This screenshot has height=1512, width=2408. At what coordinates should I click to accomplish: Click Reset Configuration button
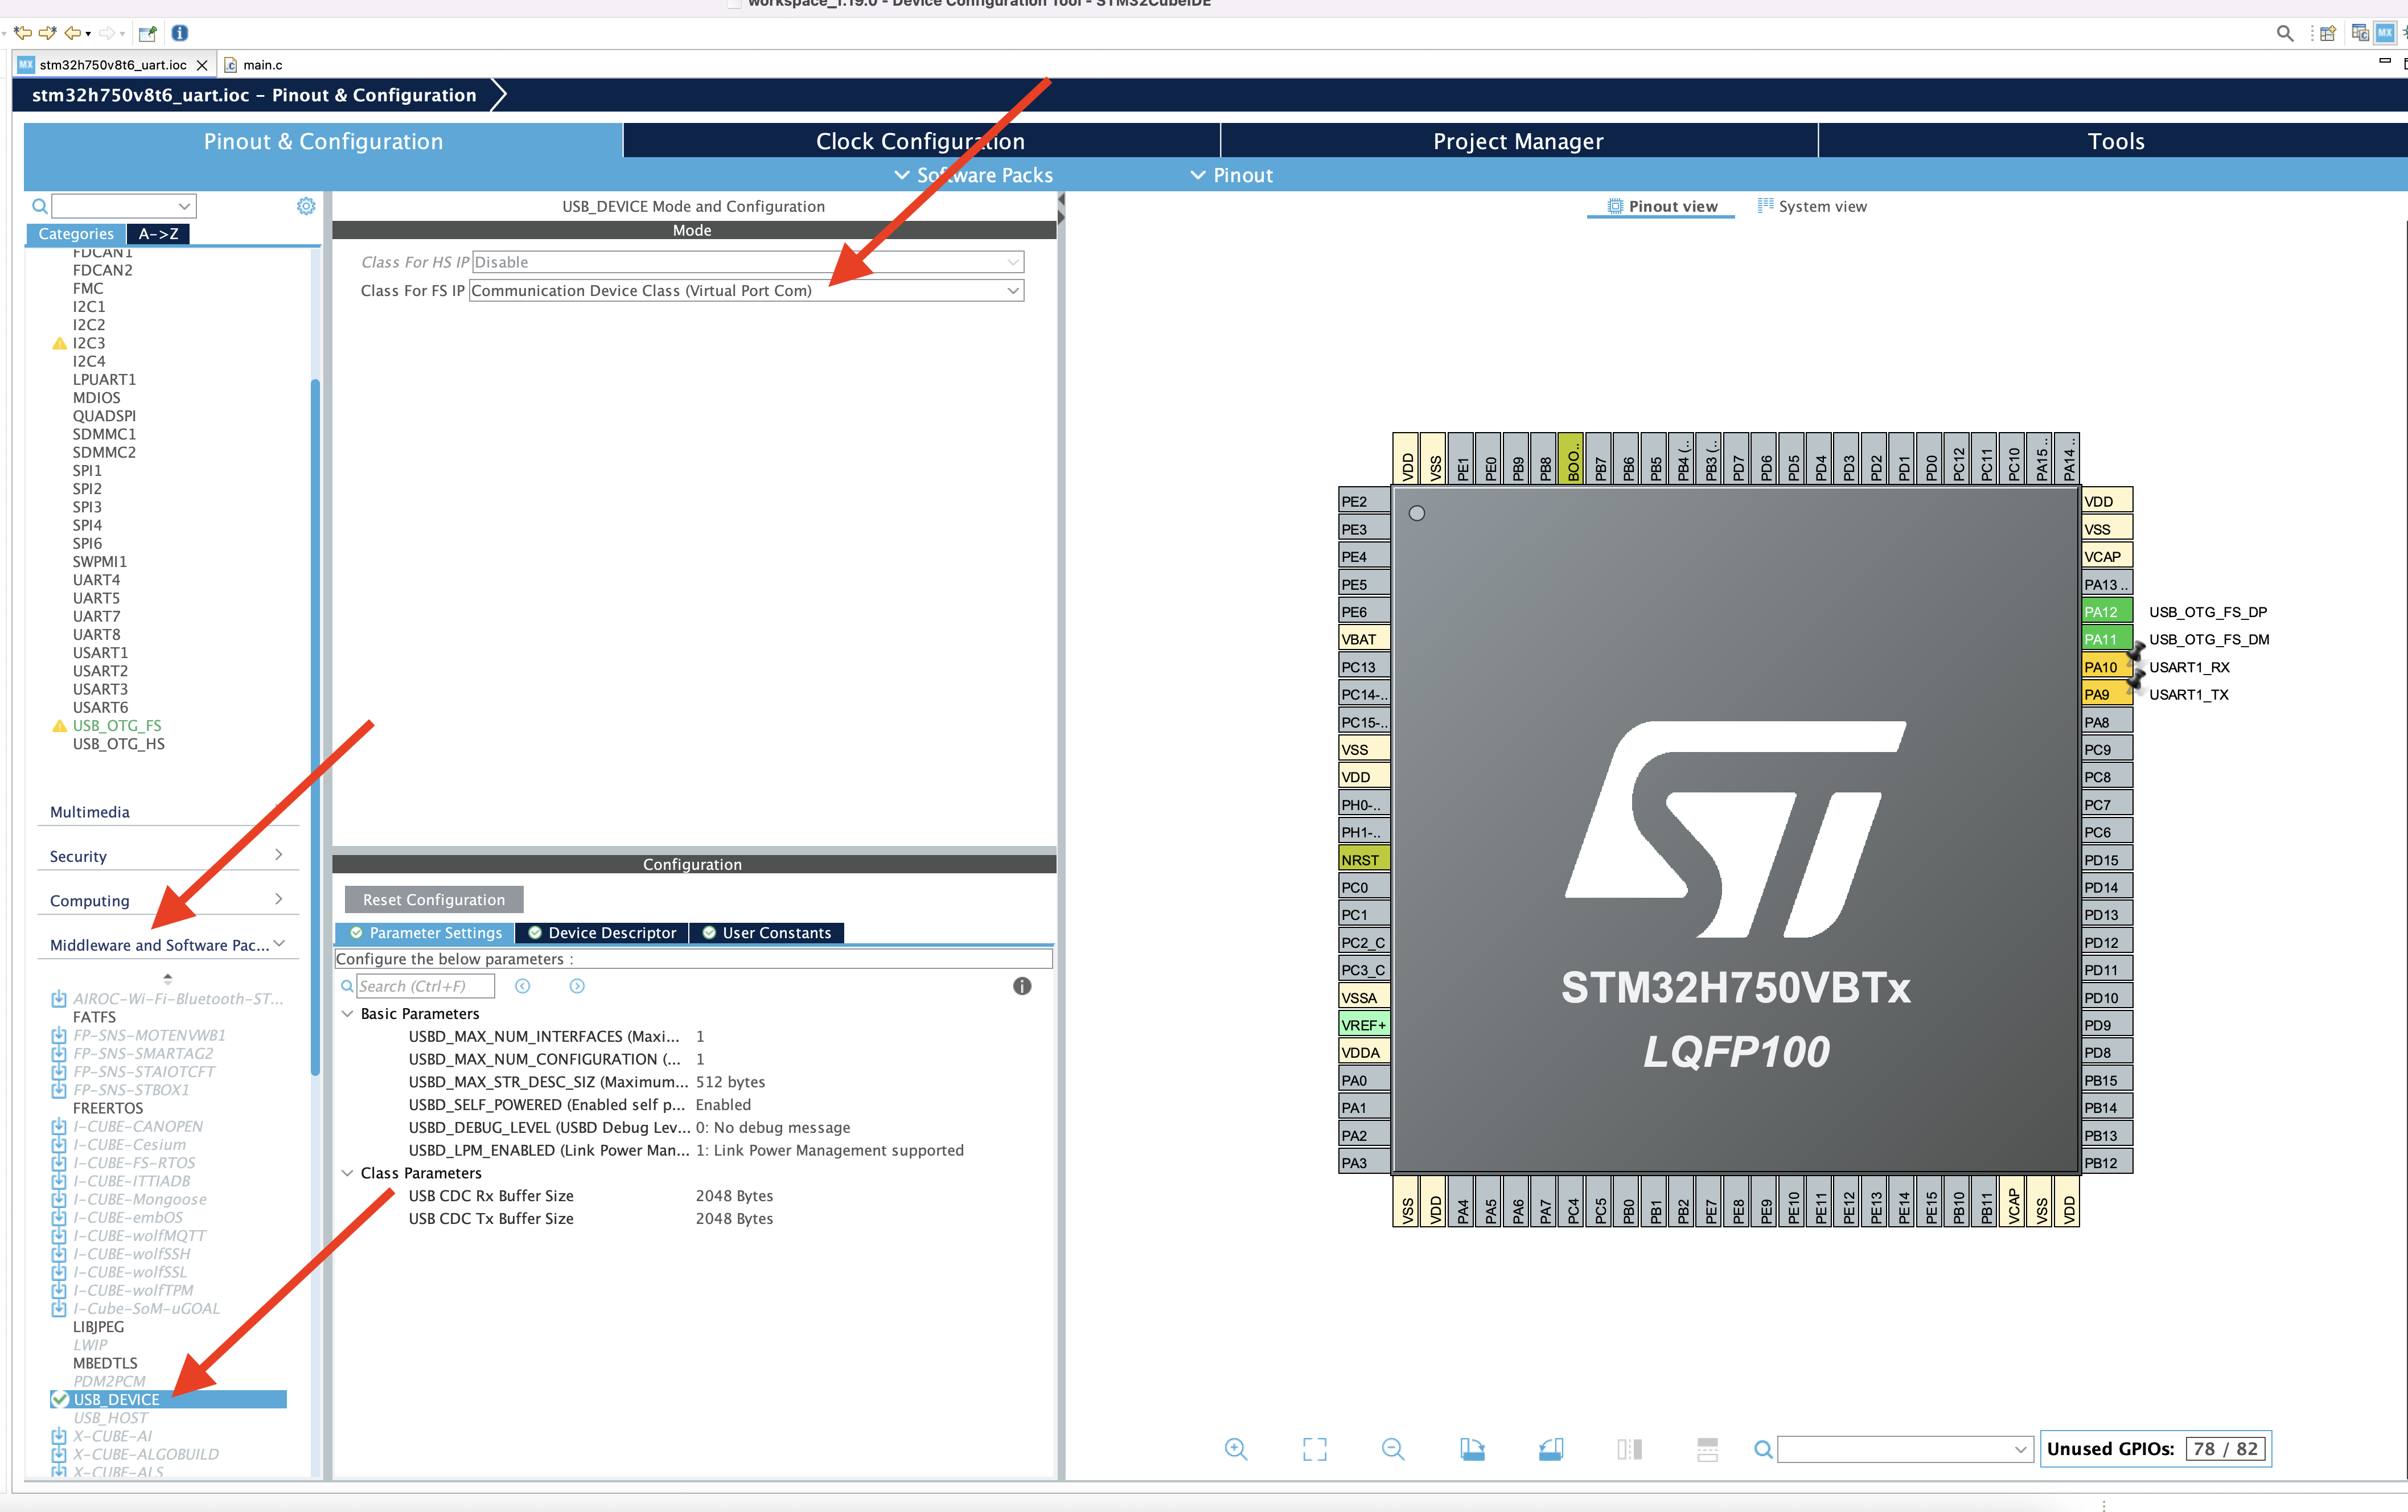(434, 900)
